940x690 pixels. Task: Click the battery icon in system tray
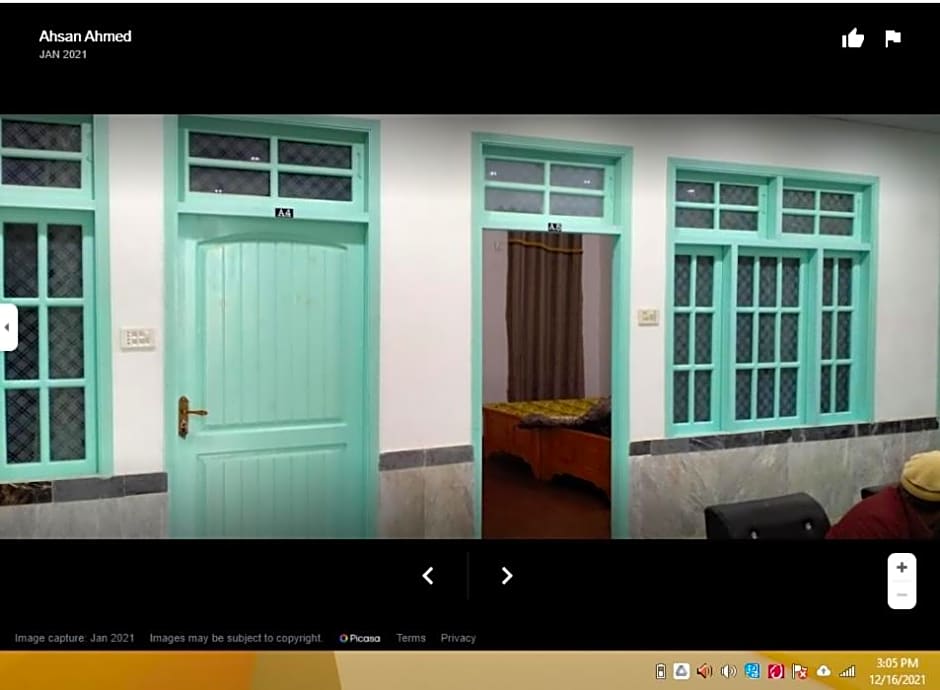[660, 671]
